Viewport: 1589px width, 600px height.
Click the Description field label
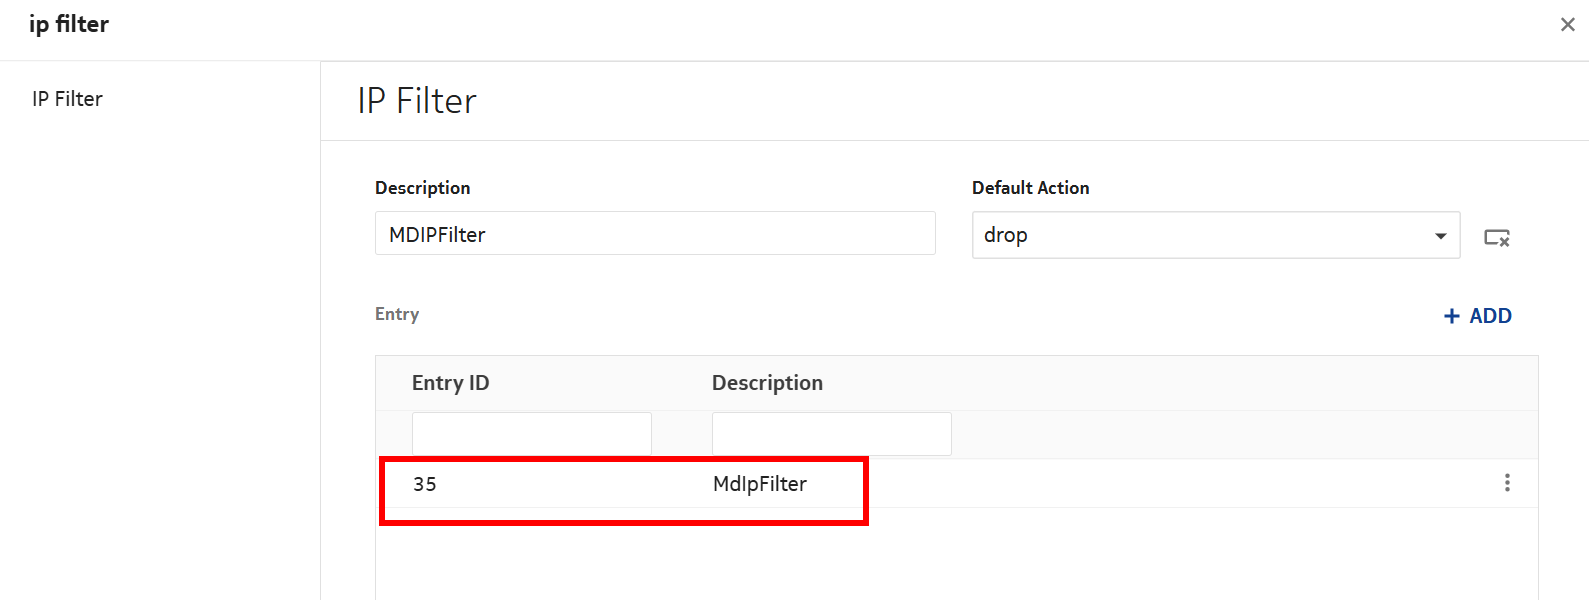422,188
